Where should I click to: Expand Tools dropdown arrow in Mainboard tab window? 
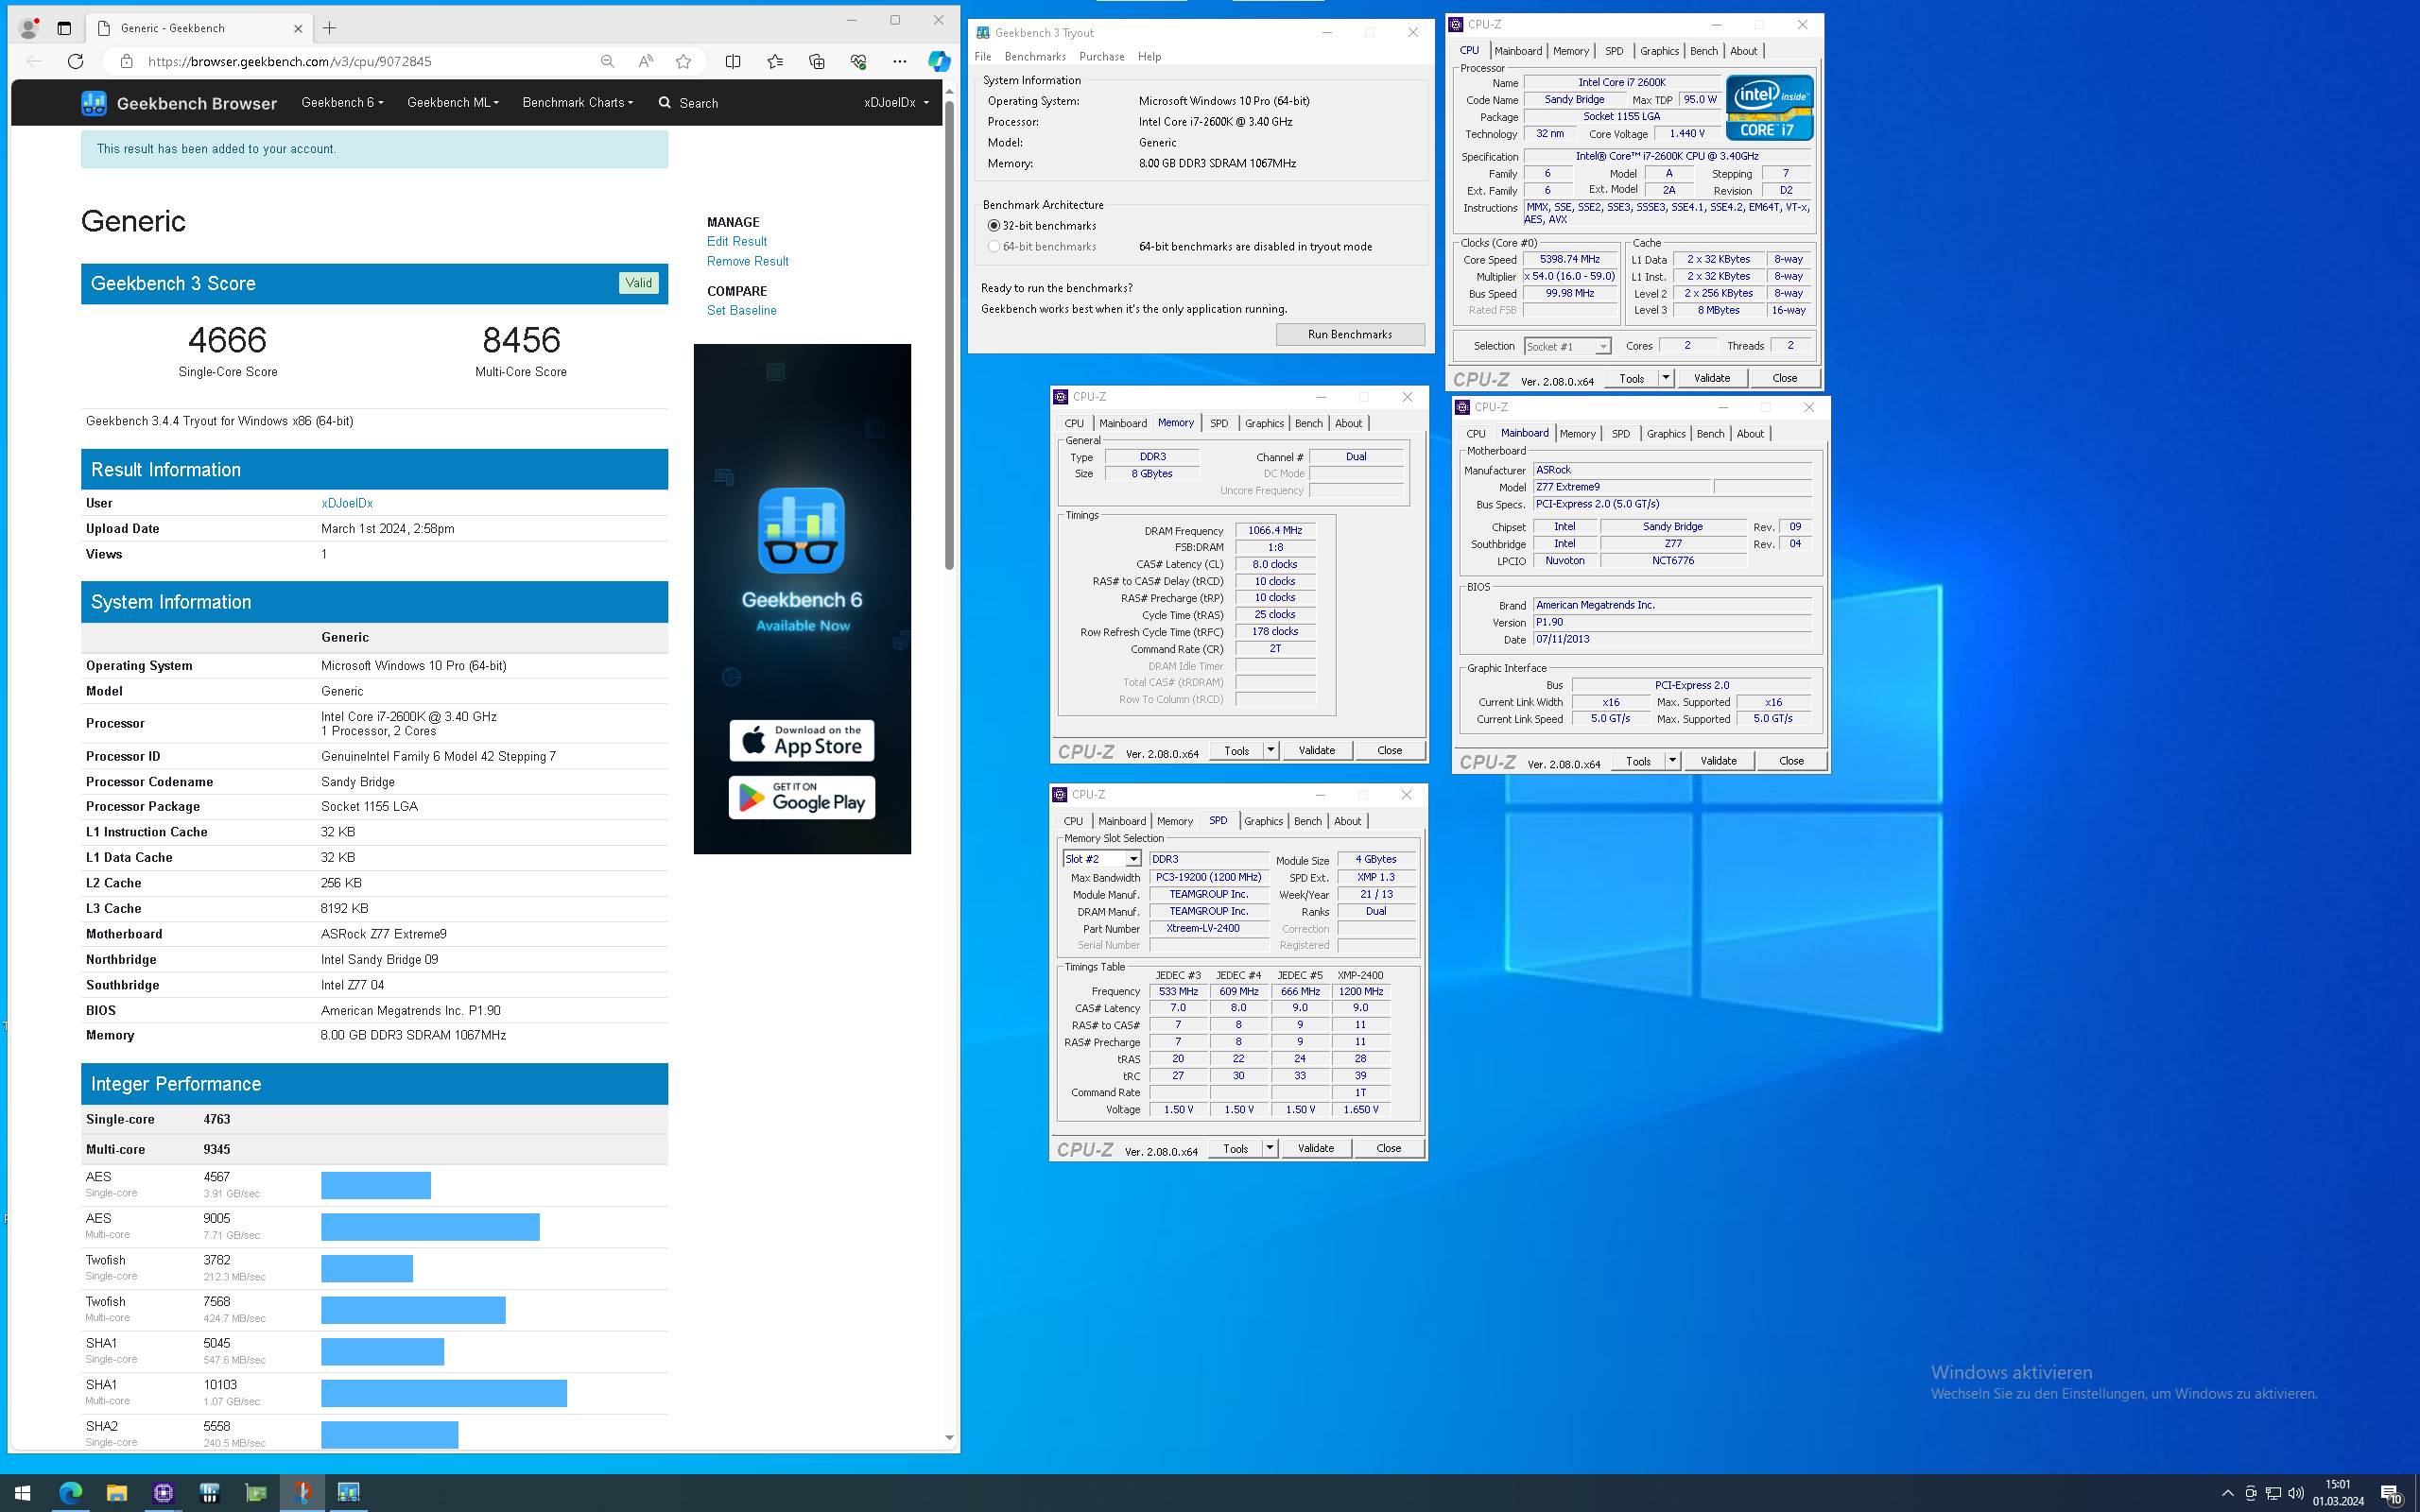point(1672,761)
